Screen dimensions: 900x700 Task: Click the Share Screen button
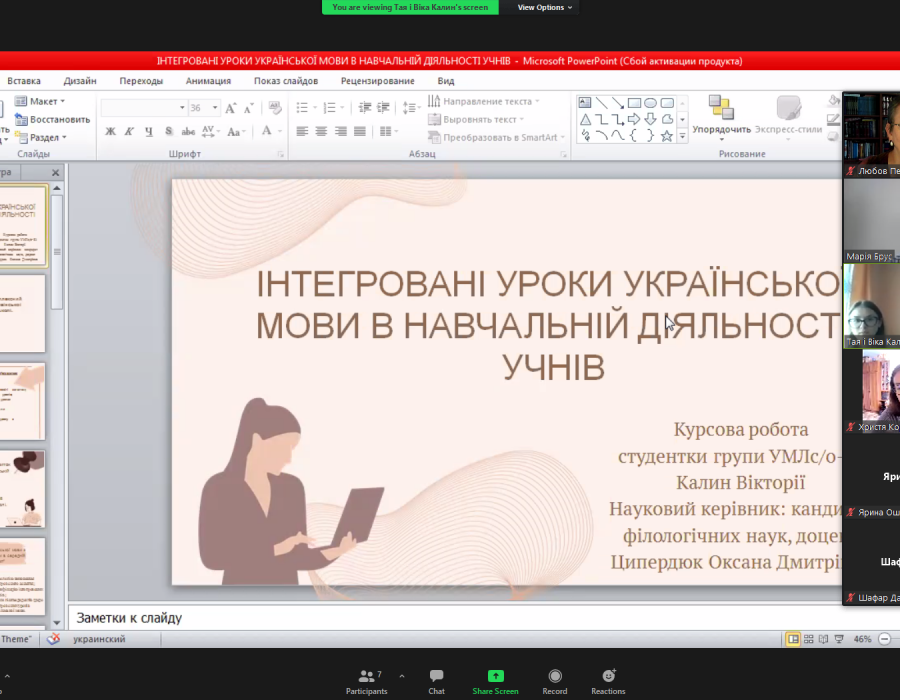tap(495, 681)
